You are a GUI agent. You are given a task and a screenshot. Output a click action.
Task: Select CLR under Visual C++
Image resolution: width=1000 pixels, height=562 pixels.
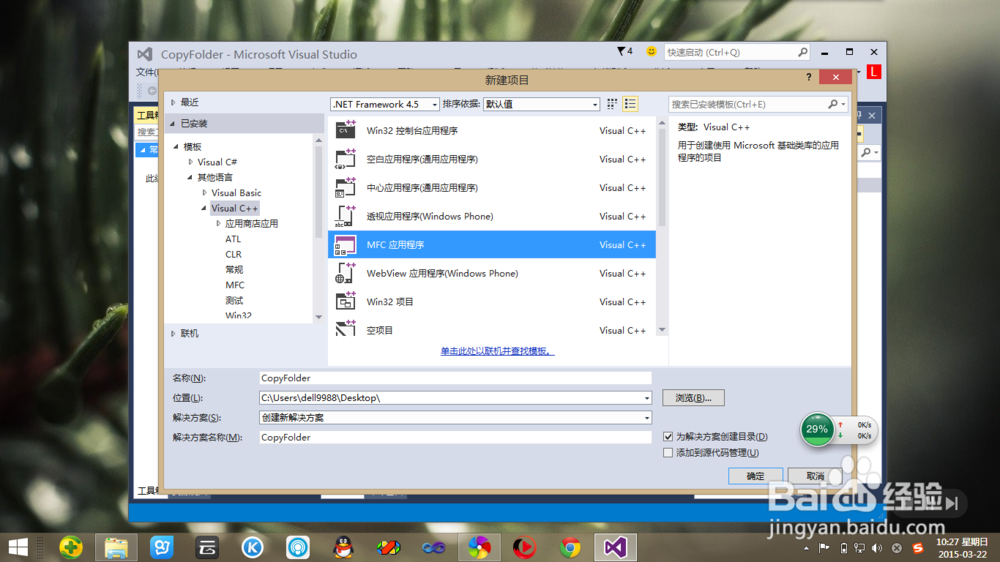233,254
